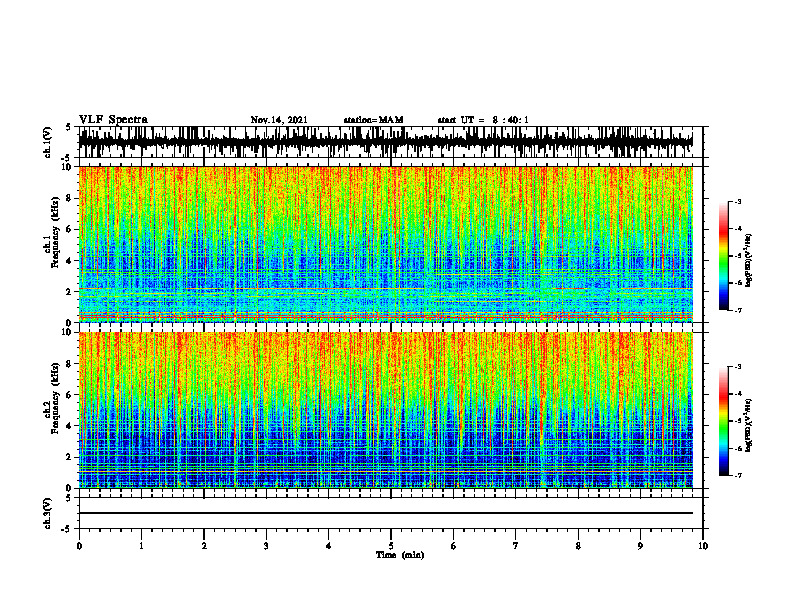
Task: Click inside the ch.2 spectrogram
Action: pos(386,410)
